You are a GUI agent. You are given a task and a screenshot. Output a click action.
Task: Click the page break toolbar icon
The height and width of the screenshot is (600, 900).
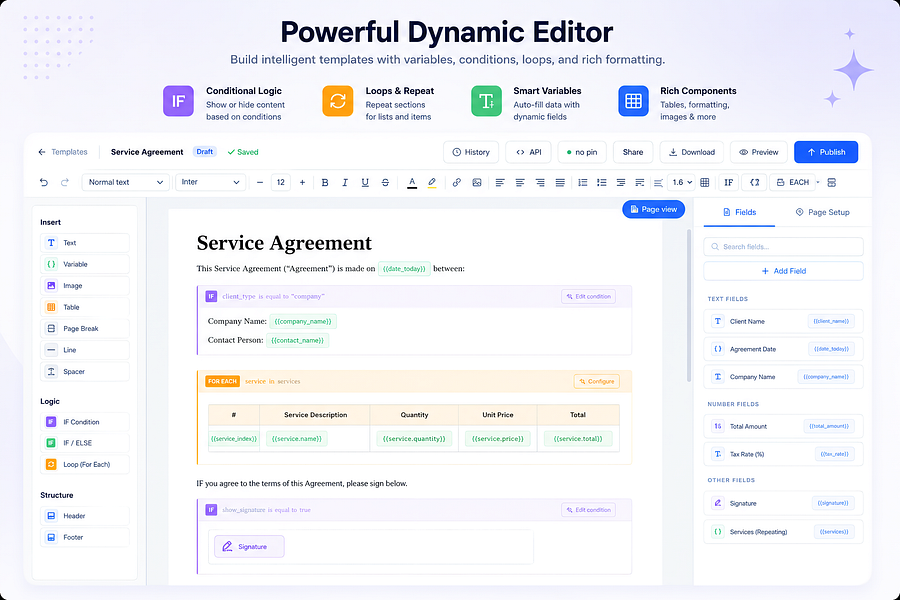pyautogui.click(x=832, y=183)
